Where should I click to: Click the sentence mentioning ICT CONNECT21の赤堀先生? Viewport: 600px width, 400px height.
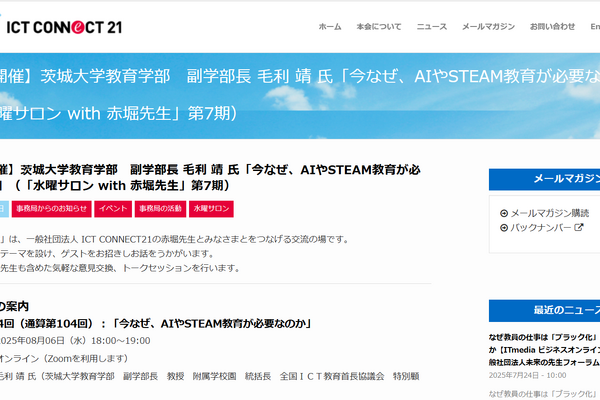click(174, 240)
